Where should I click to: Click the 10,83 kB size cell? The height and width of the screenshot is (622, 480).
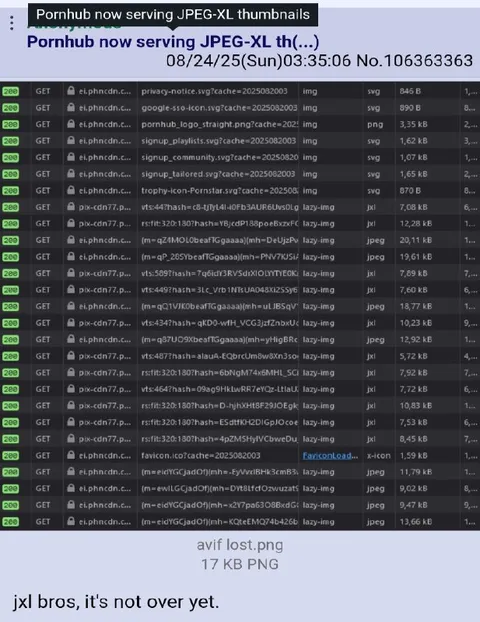[415, 406]
